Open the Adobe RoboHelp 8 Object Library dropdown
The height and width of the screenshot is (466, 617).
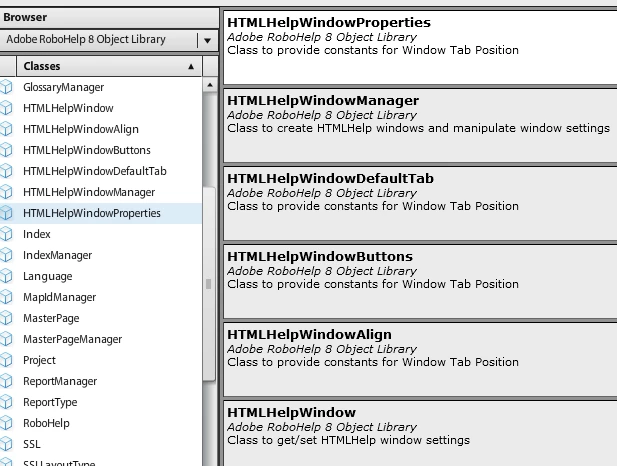[109, 40]
